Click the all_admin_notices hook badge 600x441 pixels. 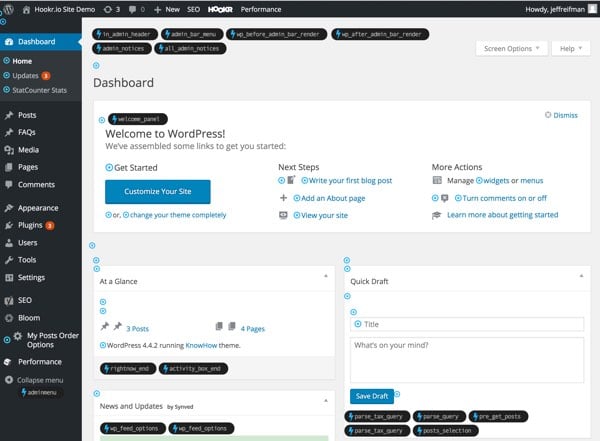[190, 48]
